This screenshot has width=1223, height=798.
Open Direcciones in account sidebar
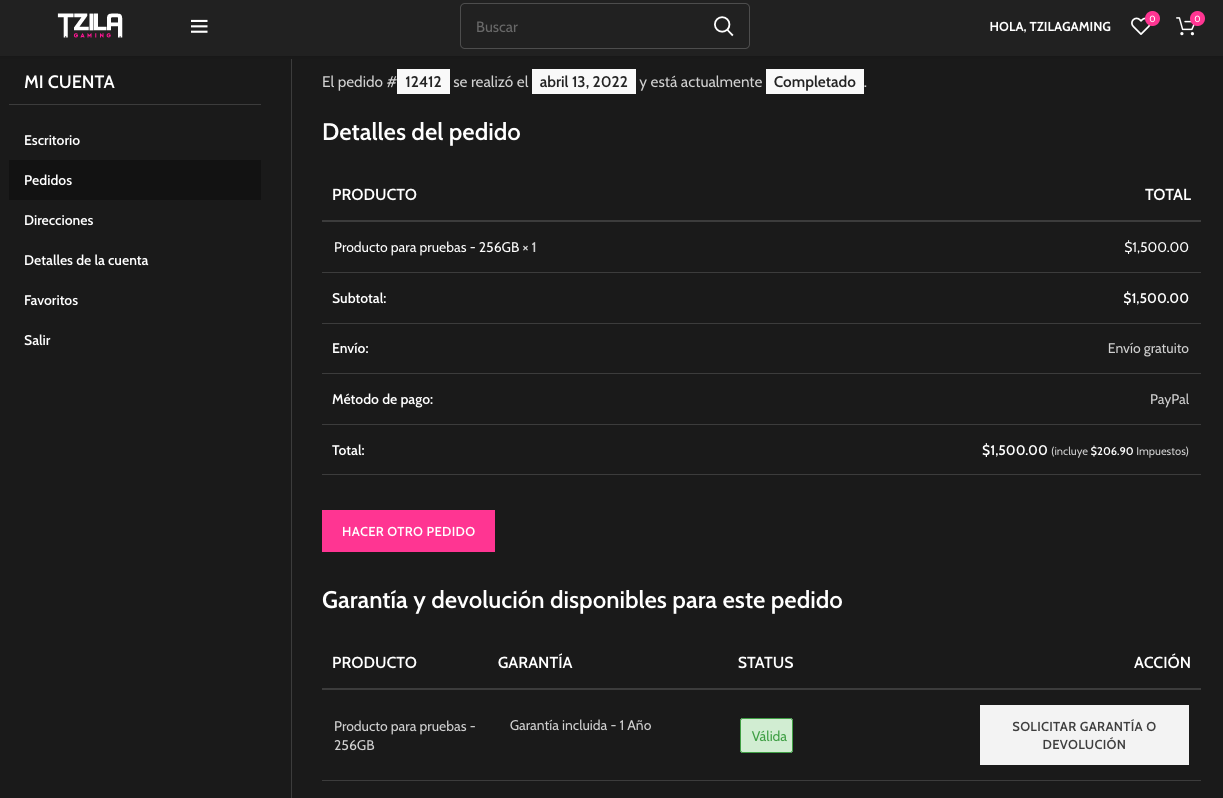[59, 220]
